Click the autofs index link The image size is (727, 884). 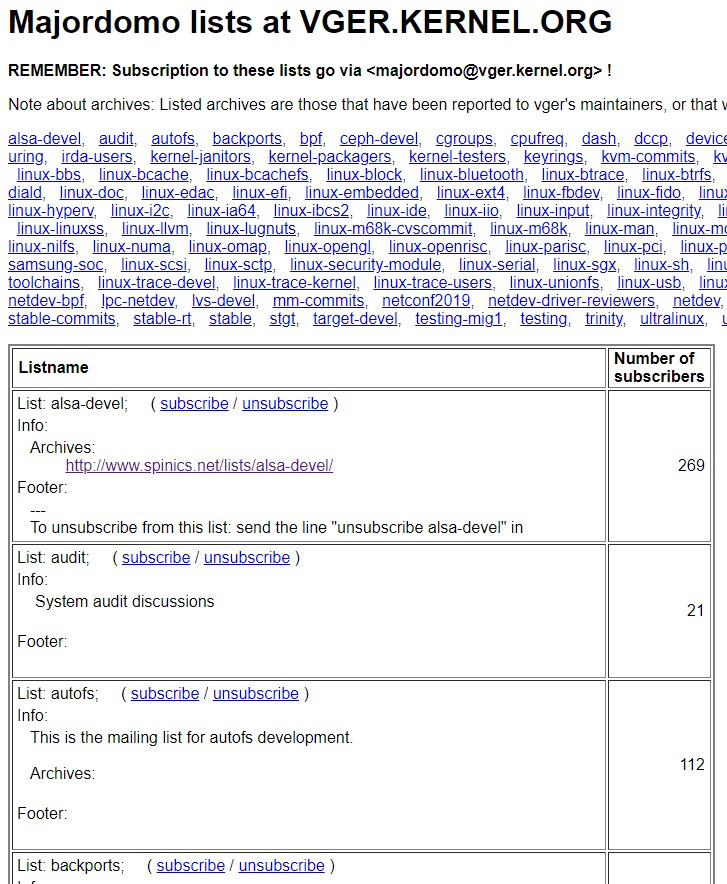pos(173,139)
